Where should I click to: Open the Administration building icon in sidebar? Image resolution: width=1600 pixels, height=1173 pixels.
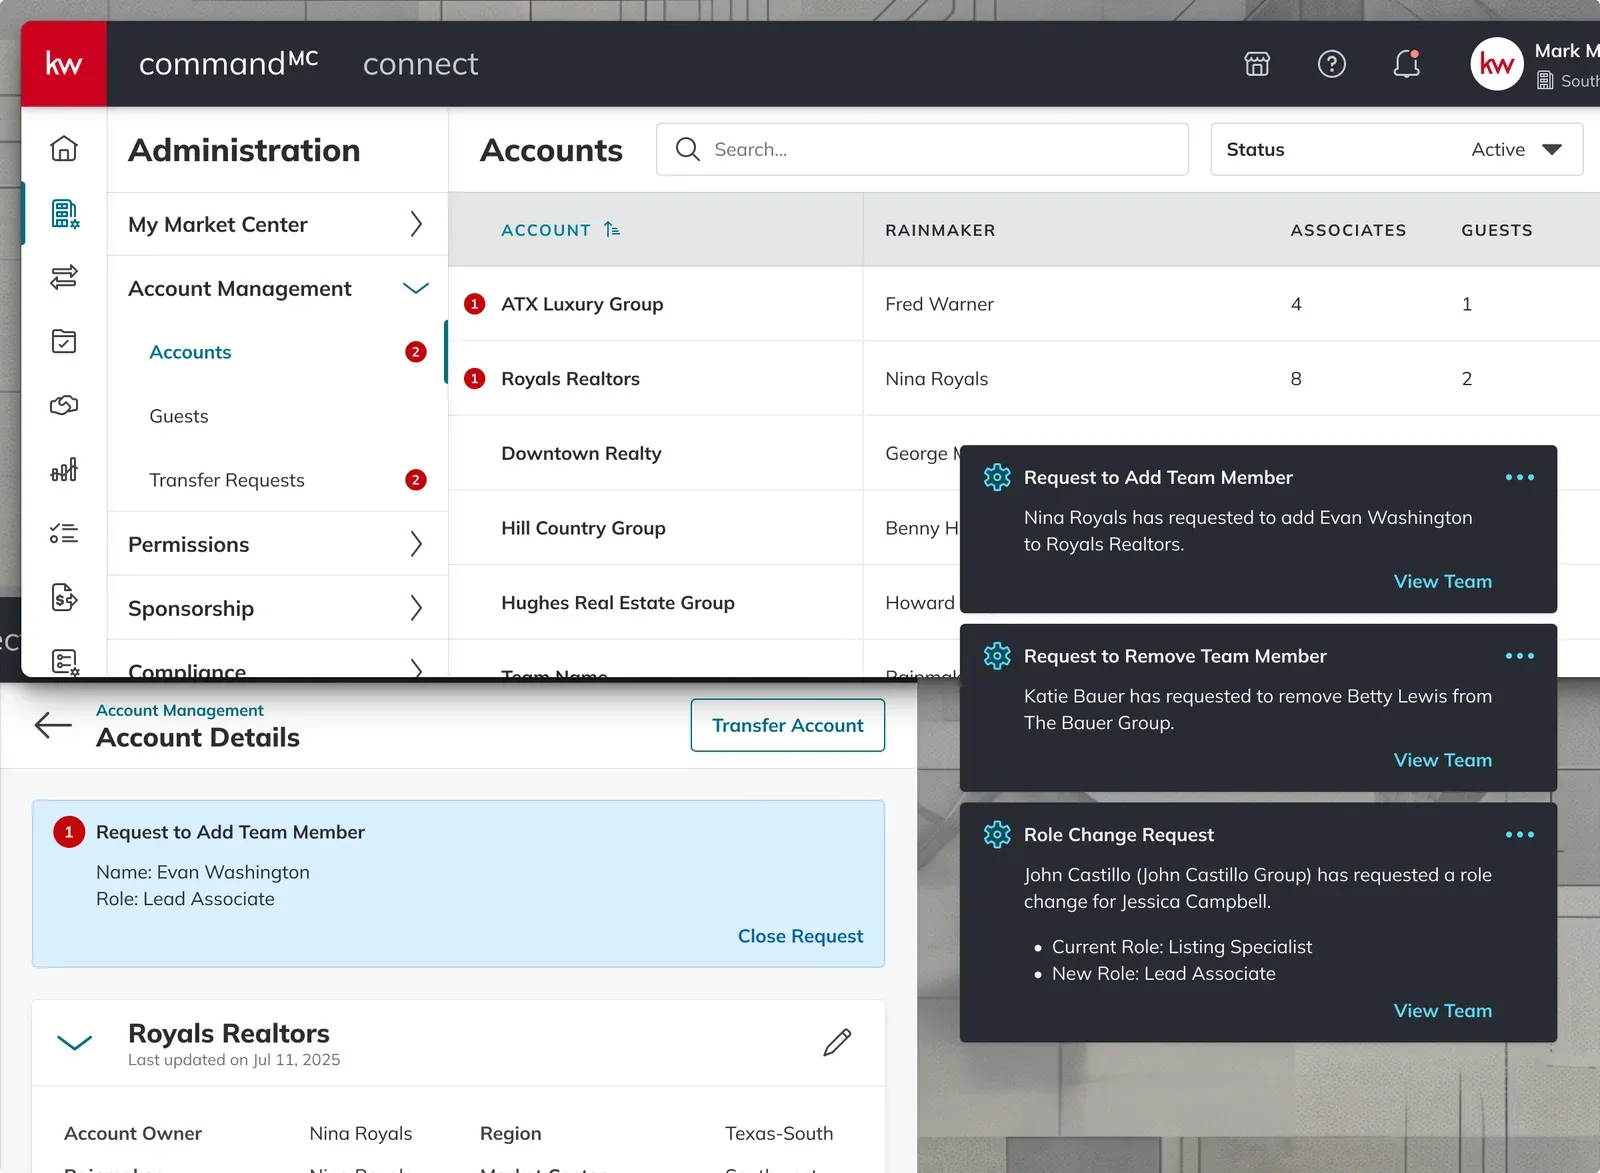point(65,213)
